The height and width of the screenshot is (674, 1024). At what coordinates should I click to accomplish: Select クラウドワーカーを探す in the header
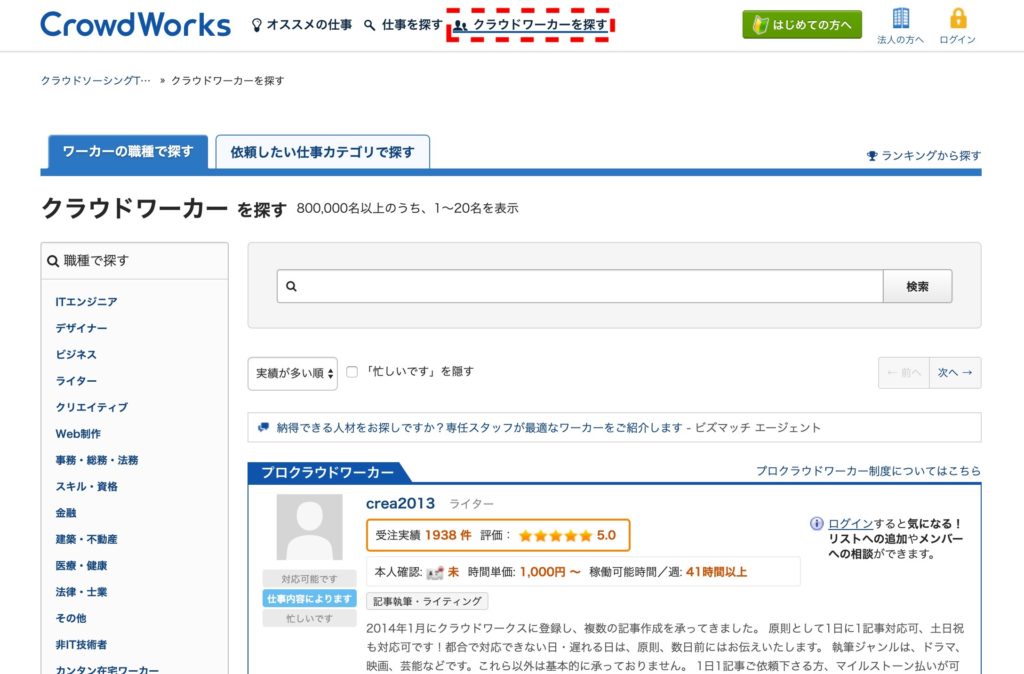click(x=540, y=25)
